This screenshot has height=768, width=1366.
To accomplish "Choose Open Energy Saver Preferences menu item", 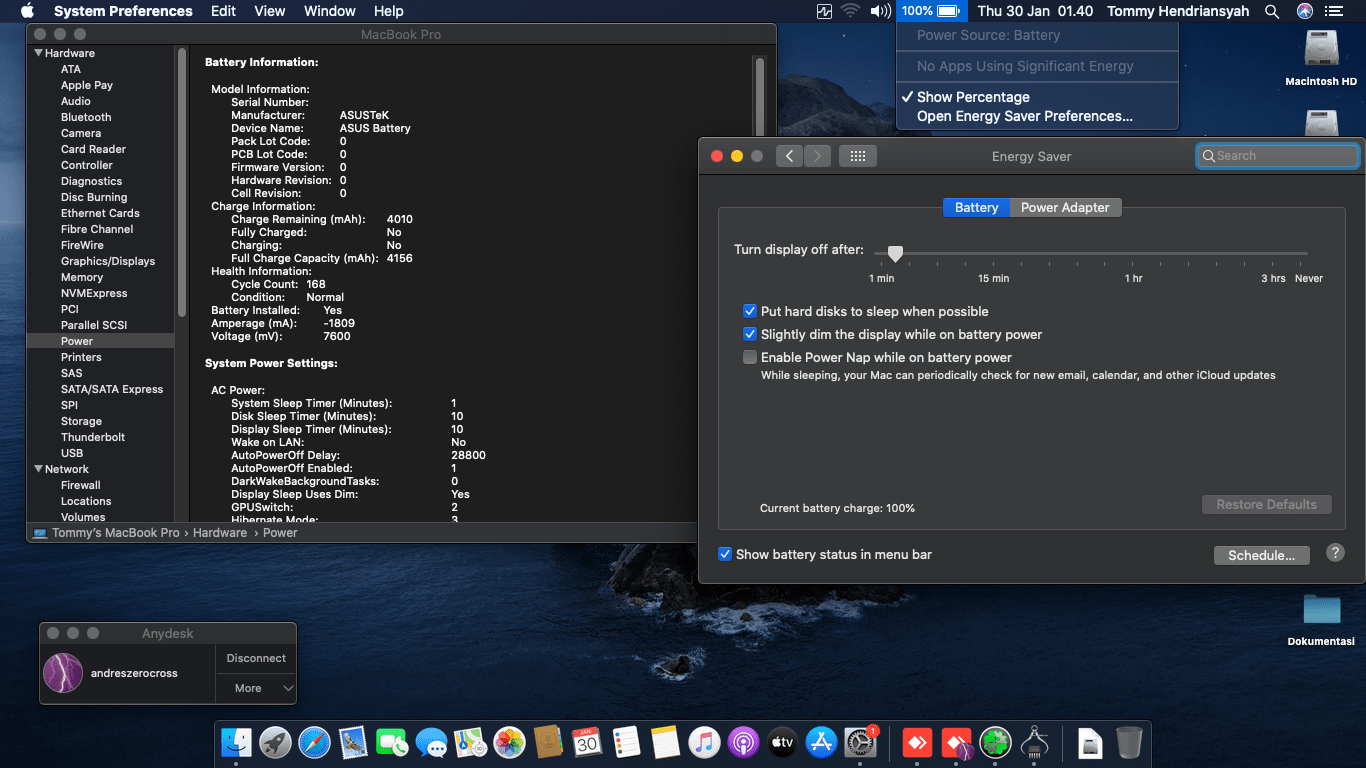I will pyautogui.click(x=1025, y=116).
